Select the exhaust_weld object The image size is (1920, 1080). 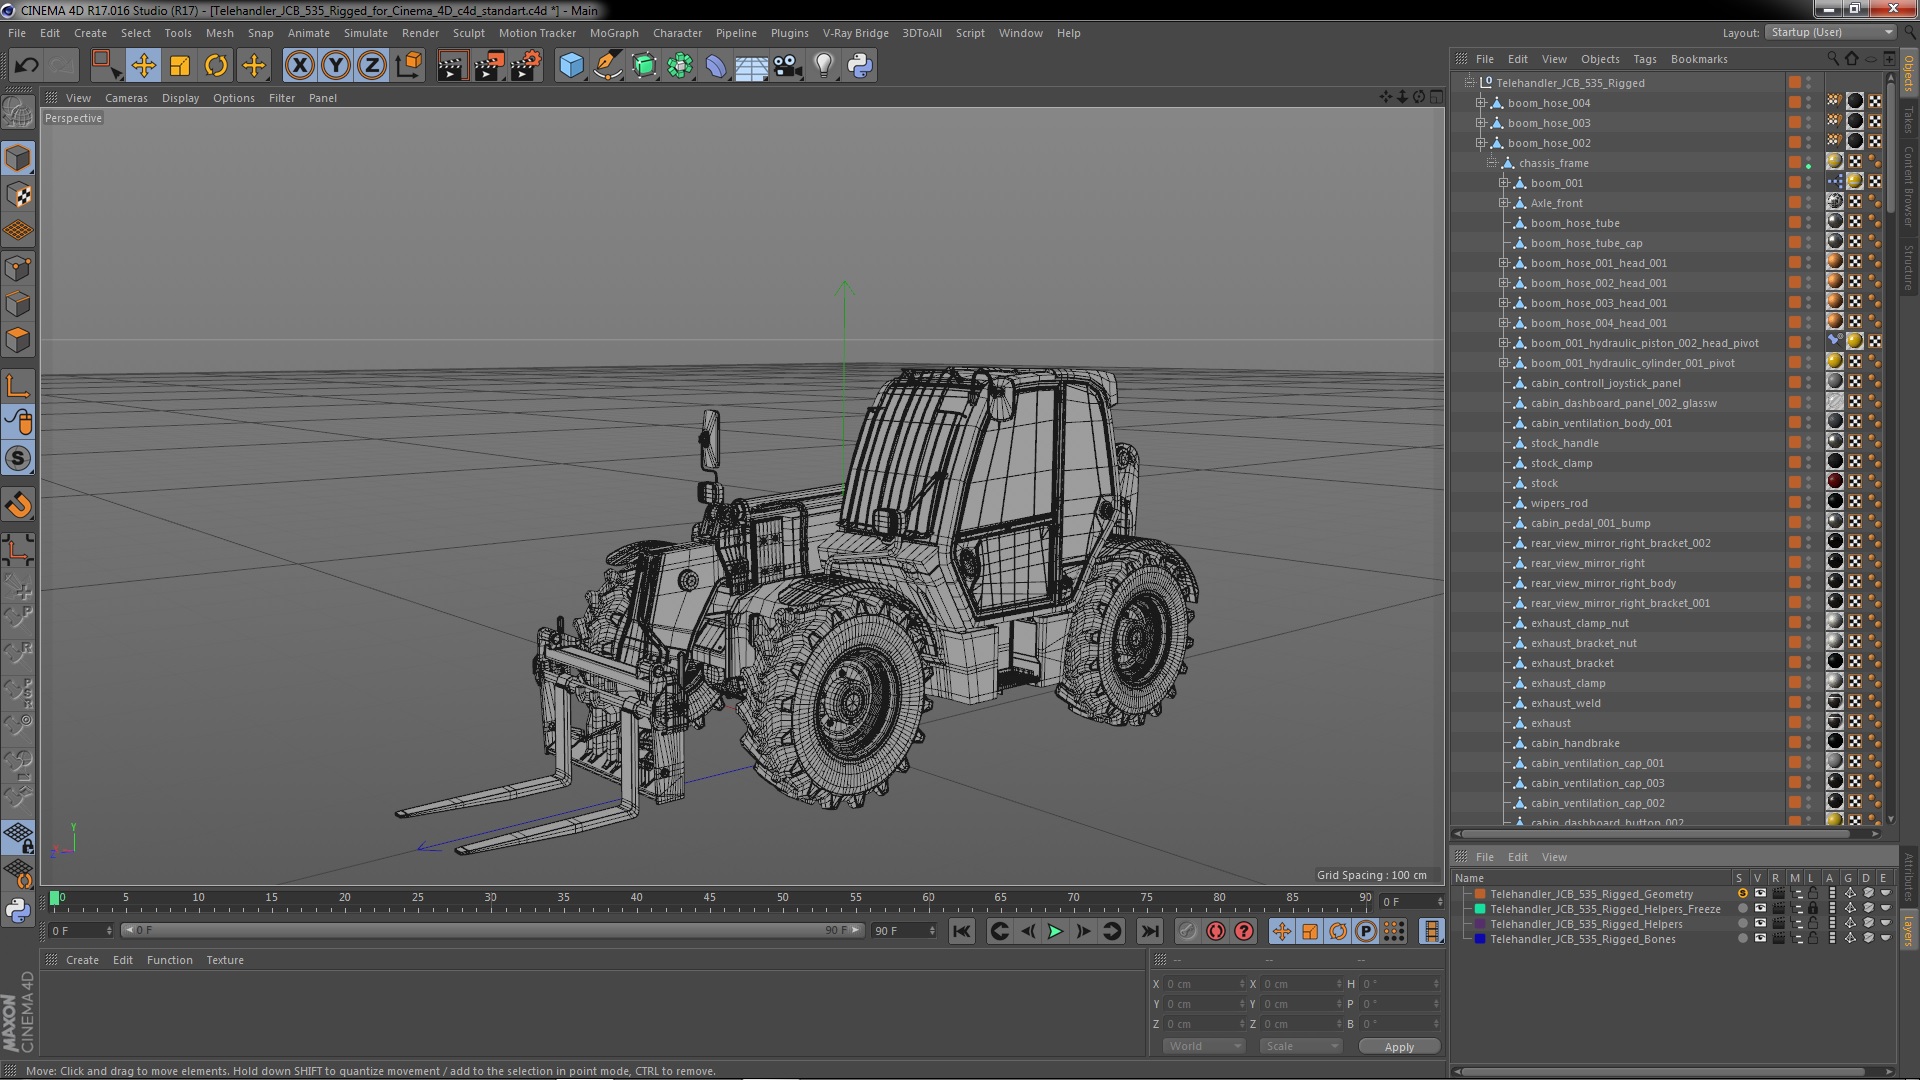pos(1565,703)
